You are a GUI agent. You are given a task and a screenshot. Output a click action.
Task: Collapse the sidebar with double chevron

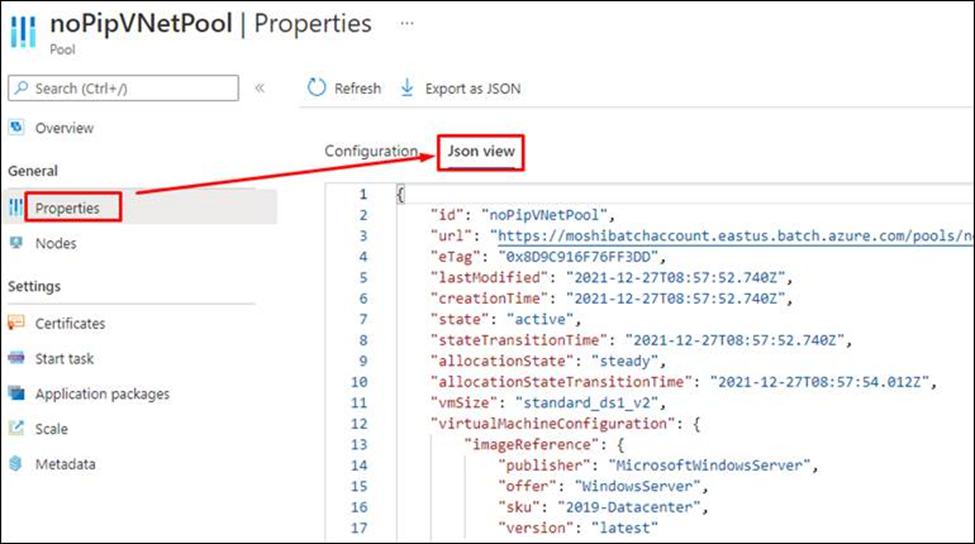(259, 88)
